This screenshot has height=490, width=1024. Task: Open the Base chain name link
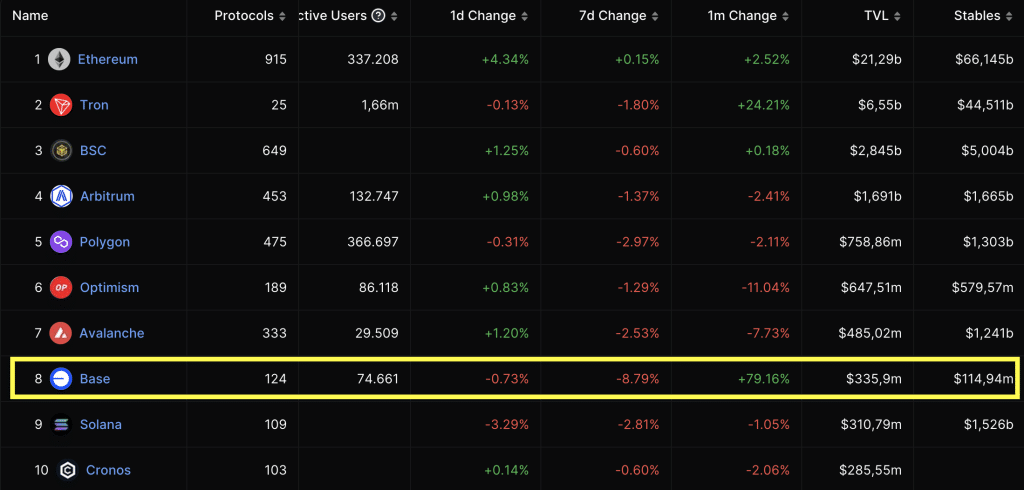[95, 379]
